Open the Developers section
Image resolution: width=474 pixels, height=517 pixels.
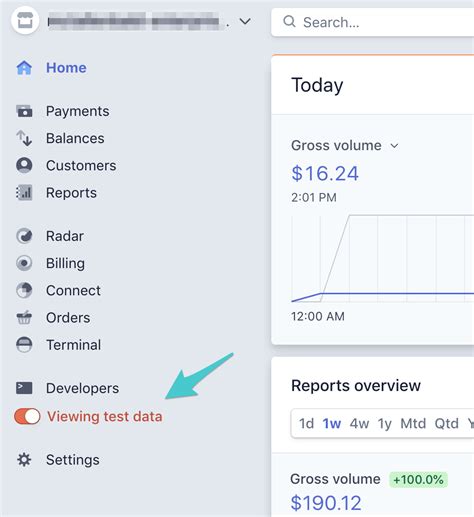pyautogui.click(x=82, y=388)
